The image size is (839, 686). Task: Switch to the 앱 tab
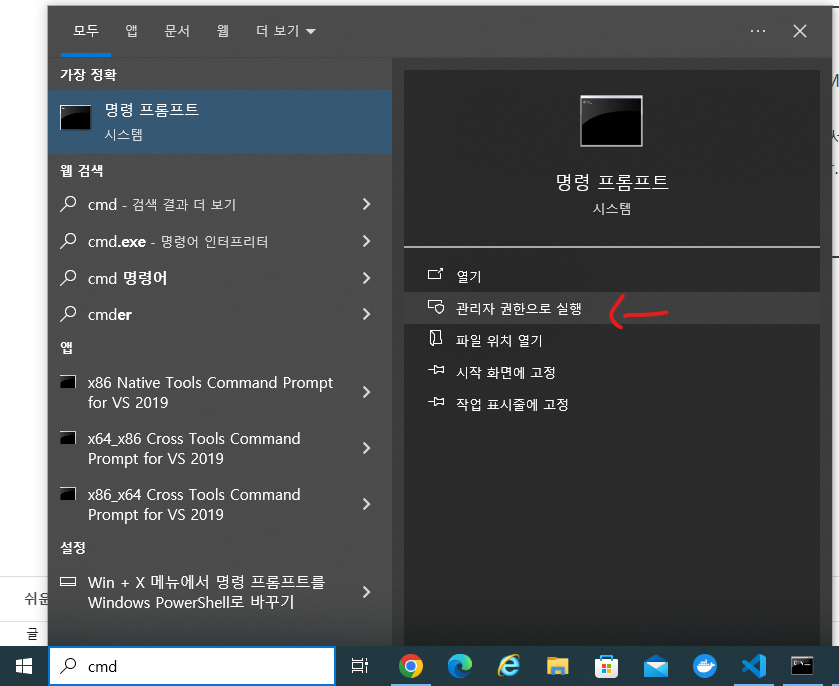tap(132, 31)
